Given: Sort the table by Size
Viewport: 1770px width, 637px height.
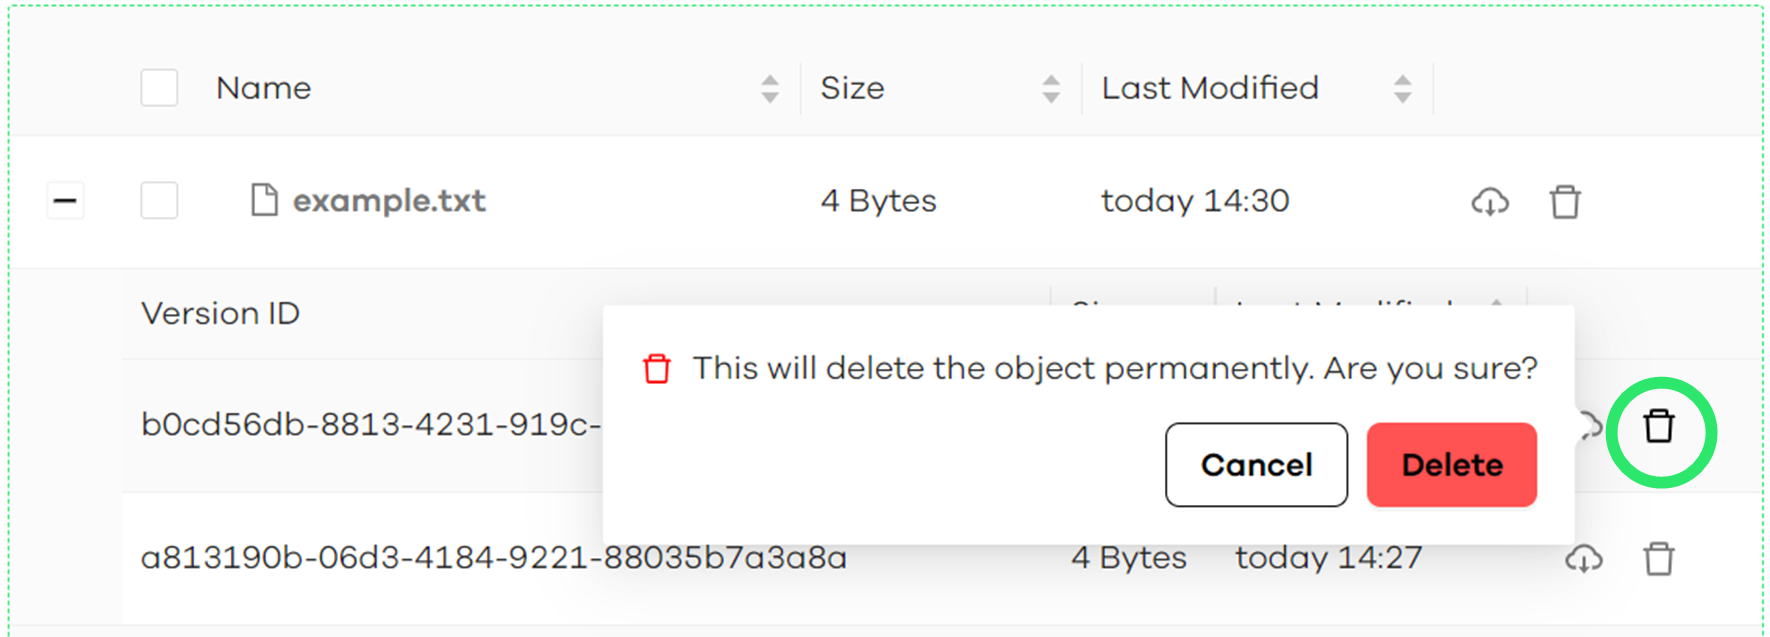Looking at the screenshot, I should 1050,88.
